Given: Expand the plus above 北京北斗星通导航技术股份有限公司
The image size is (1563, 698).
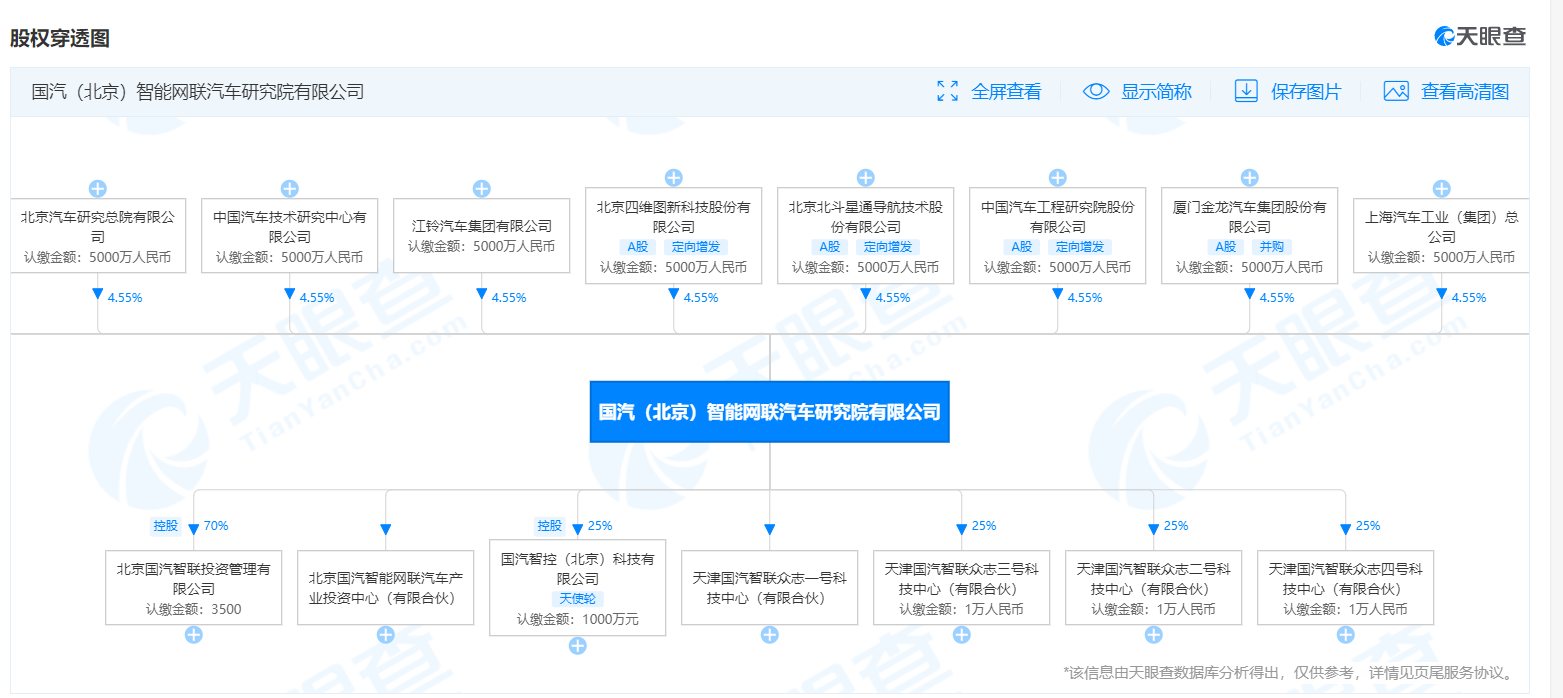Looking at the screenshot, I should tap(866, 178).
